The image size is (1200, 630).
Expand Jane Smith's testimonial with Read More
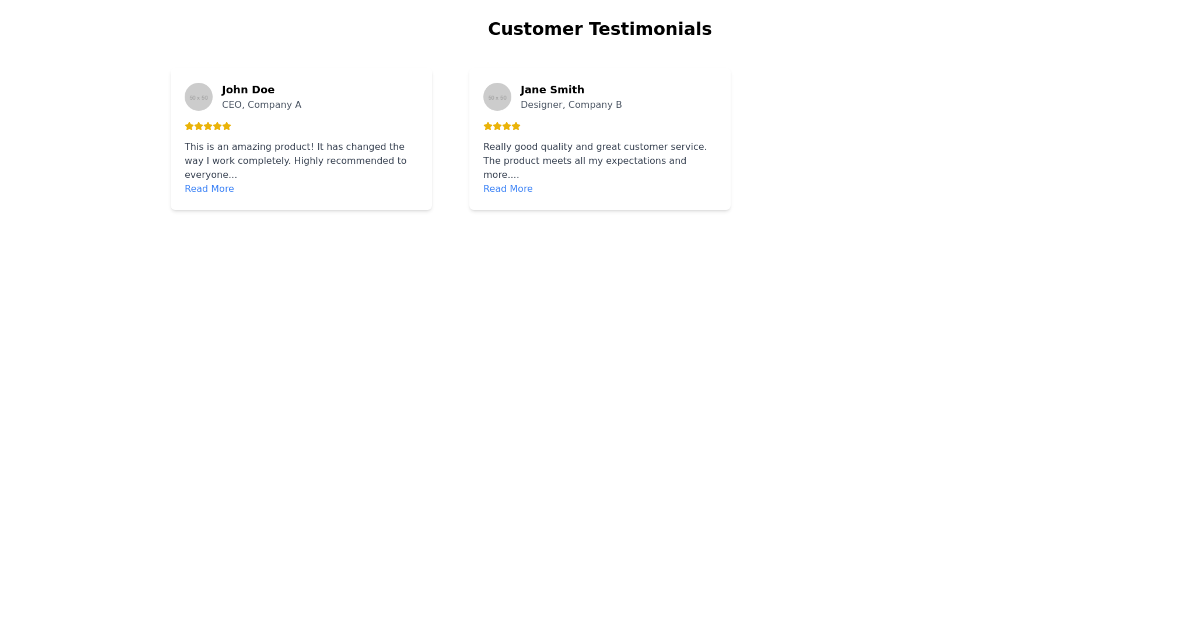click(x=507, y=188)
